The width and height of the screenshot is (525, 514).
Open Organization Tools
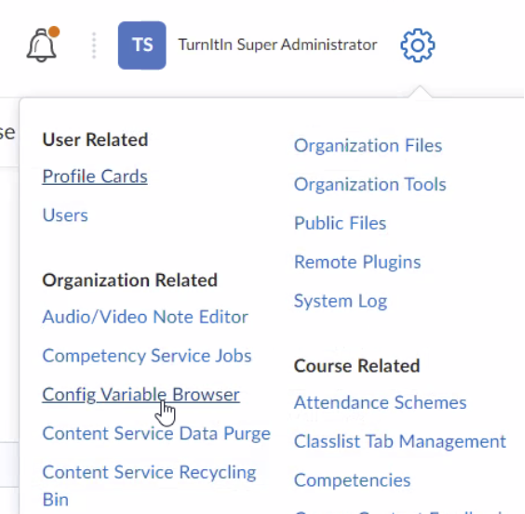[370, 185]
